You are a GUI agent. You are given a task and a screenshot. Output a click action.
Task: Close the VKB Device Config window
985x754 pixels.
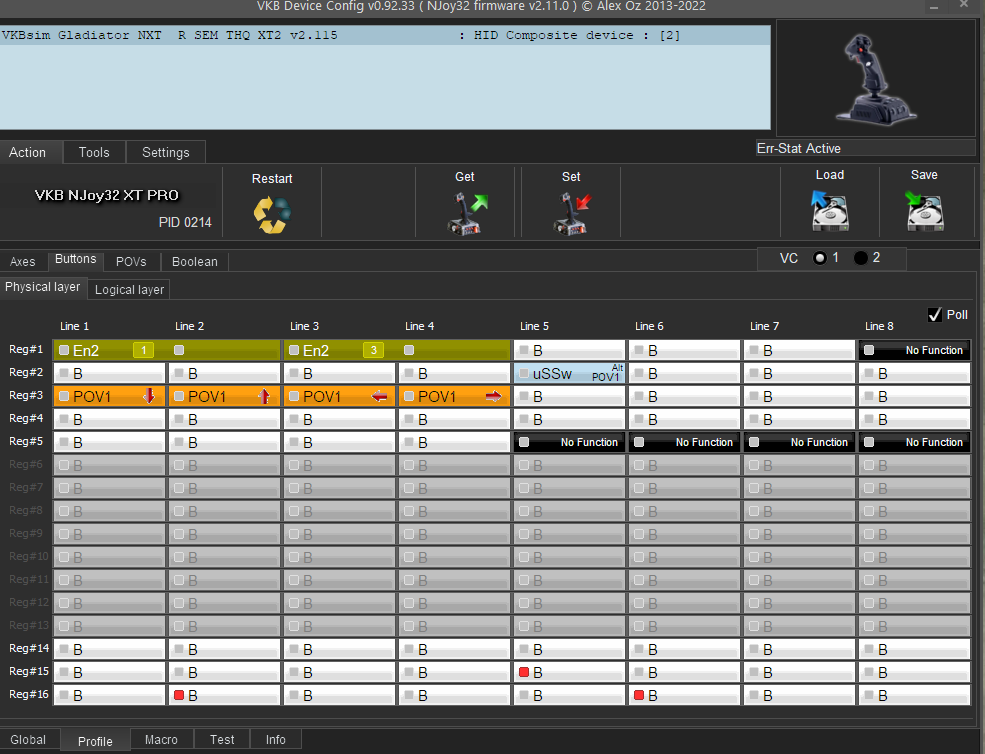coord(964,5)
